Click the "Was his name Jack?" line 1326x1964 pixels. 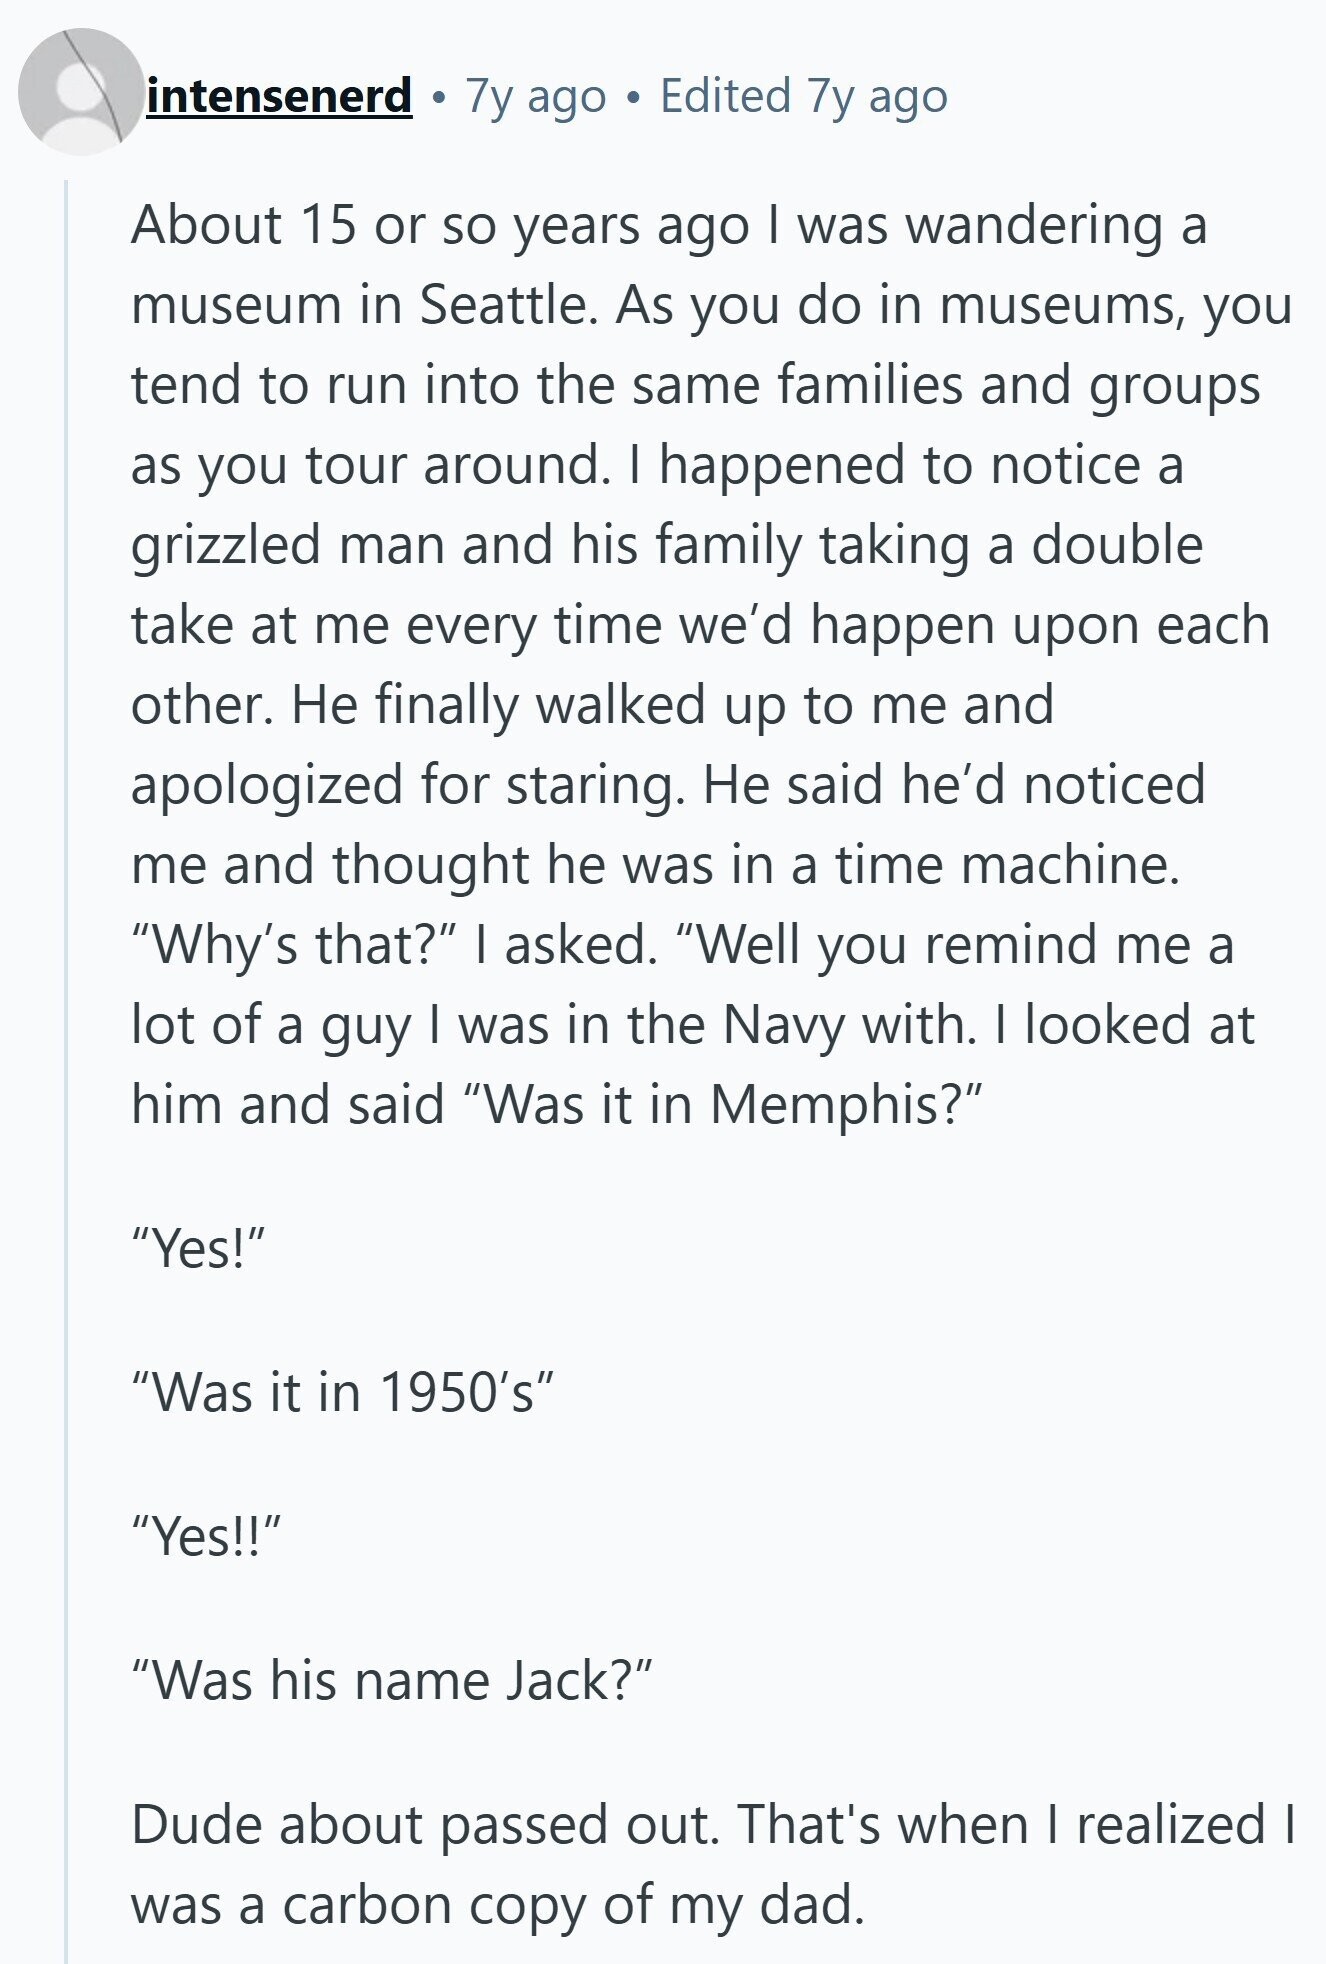pyautogui.click(x=392, y=1680)
